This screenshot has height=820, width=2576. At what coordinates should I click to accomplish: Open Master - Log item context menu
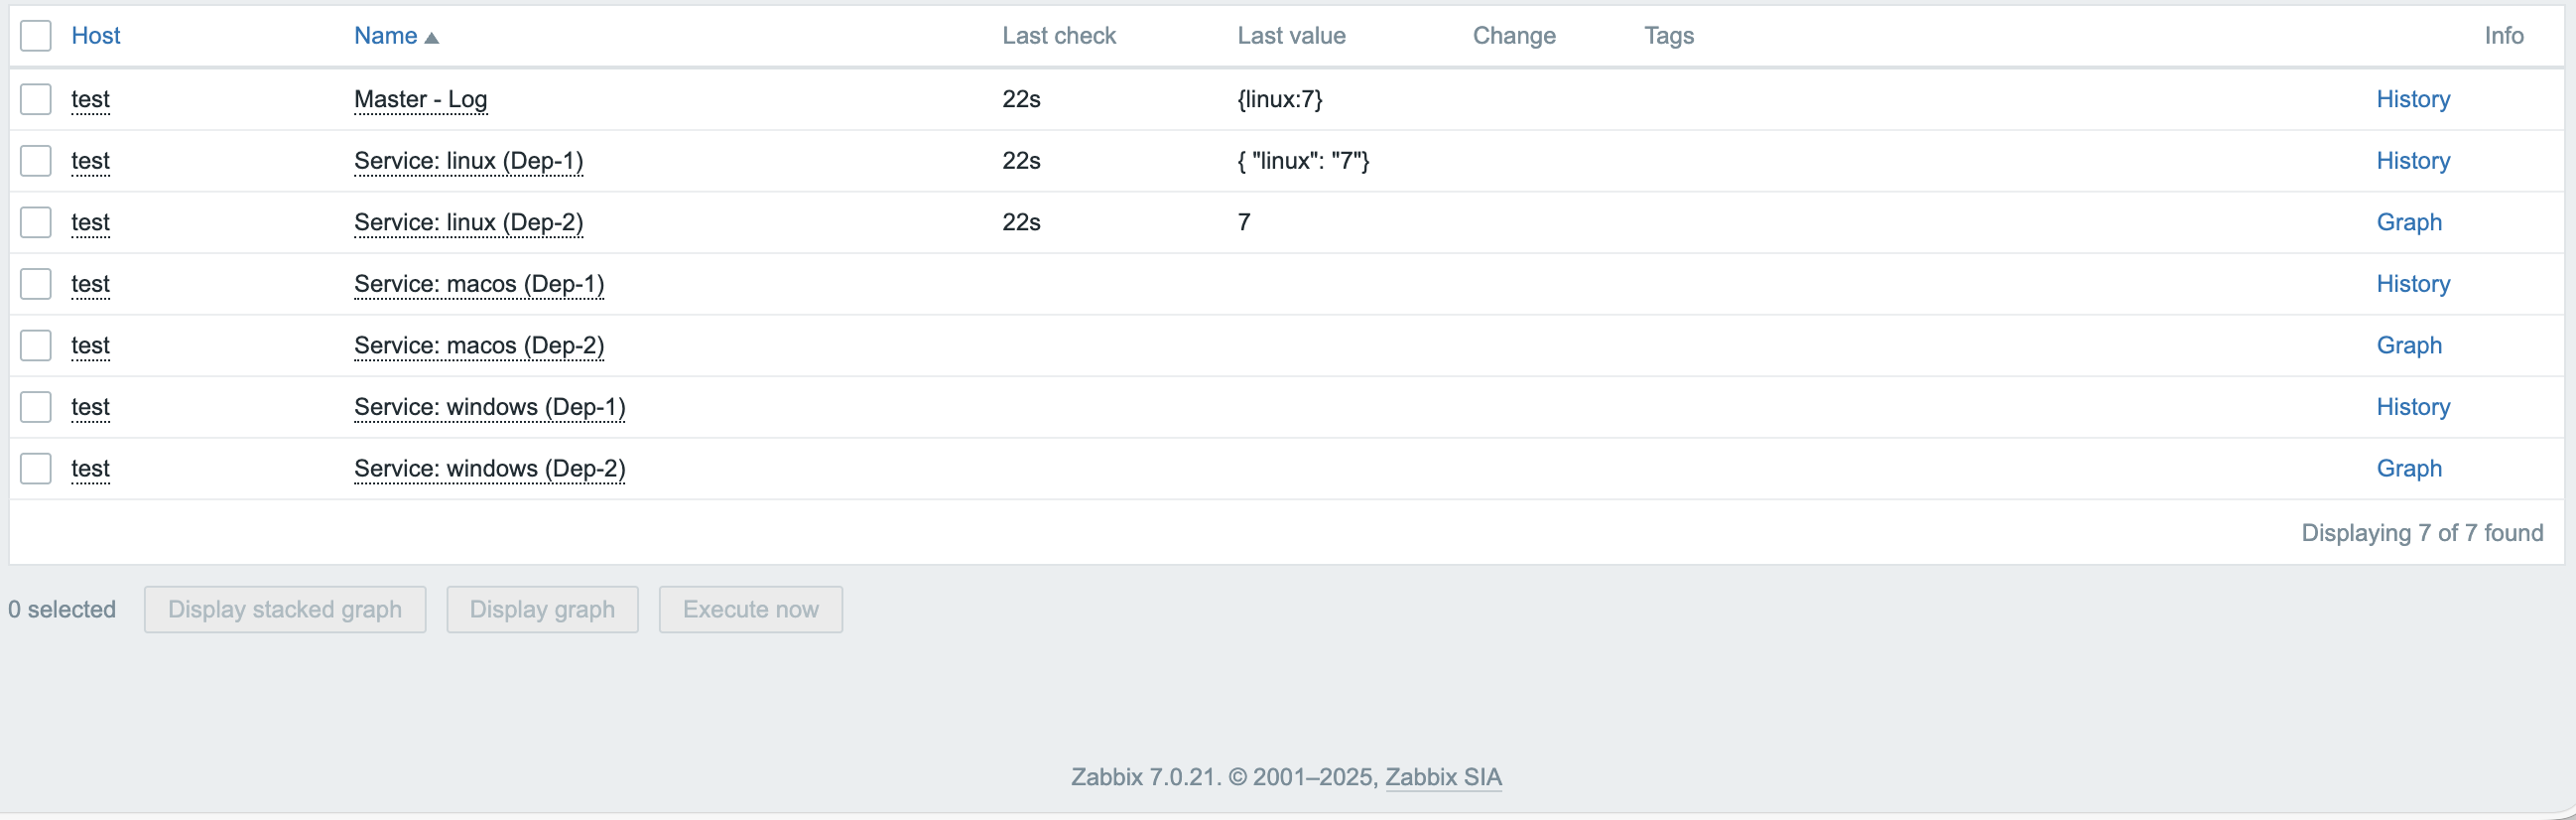[x=420, y=99]
